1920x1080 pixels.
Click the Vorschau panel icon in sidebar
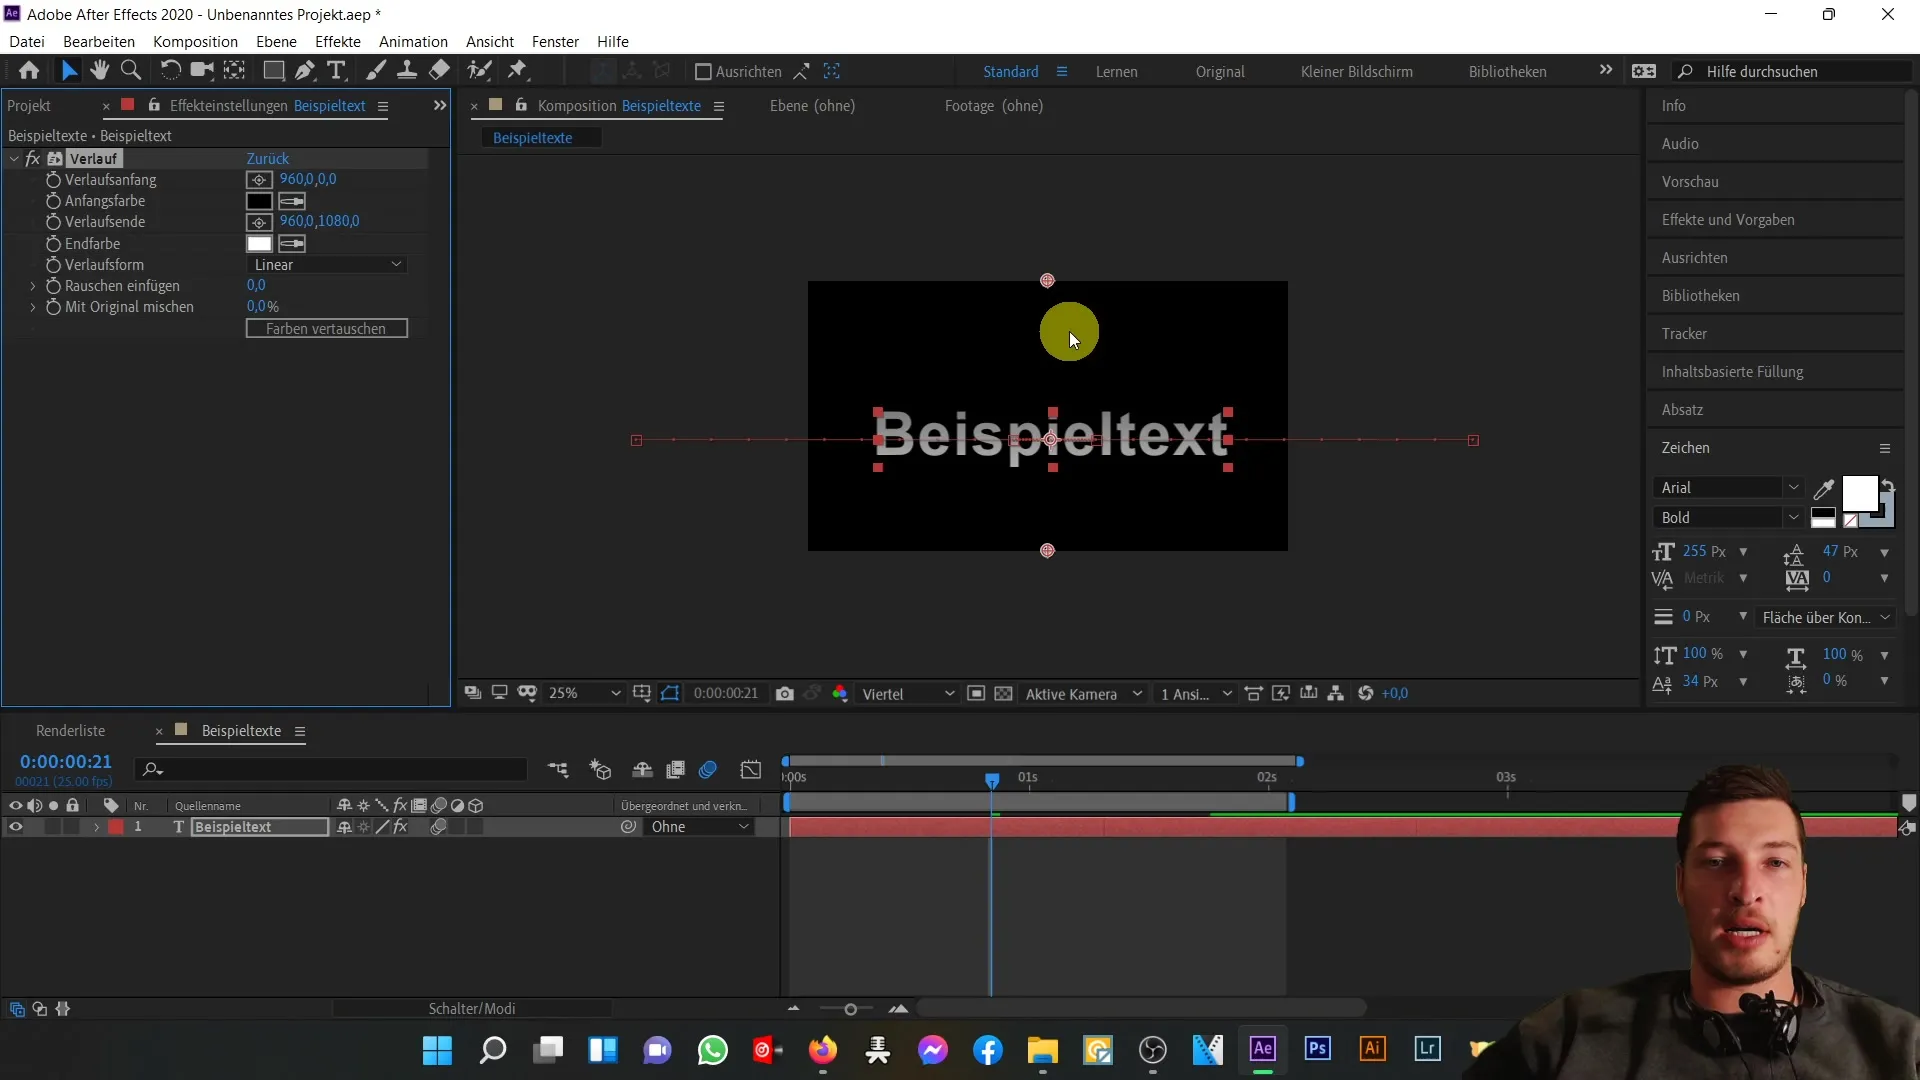pos(1689,181)
